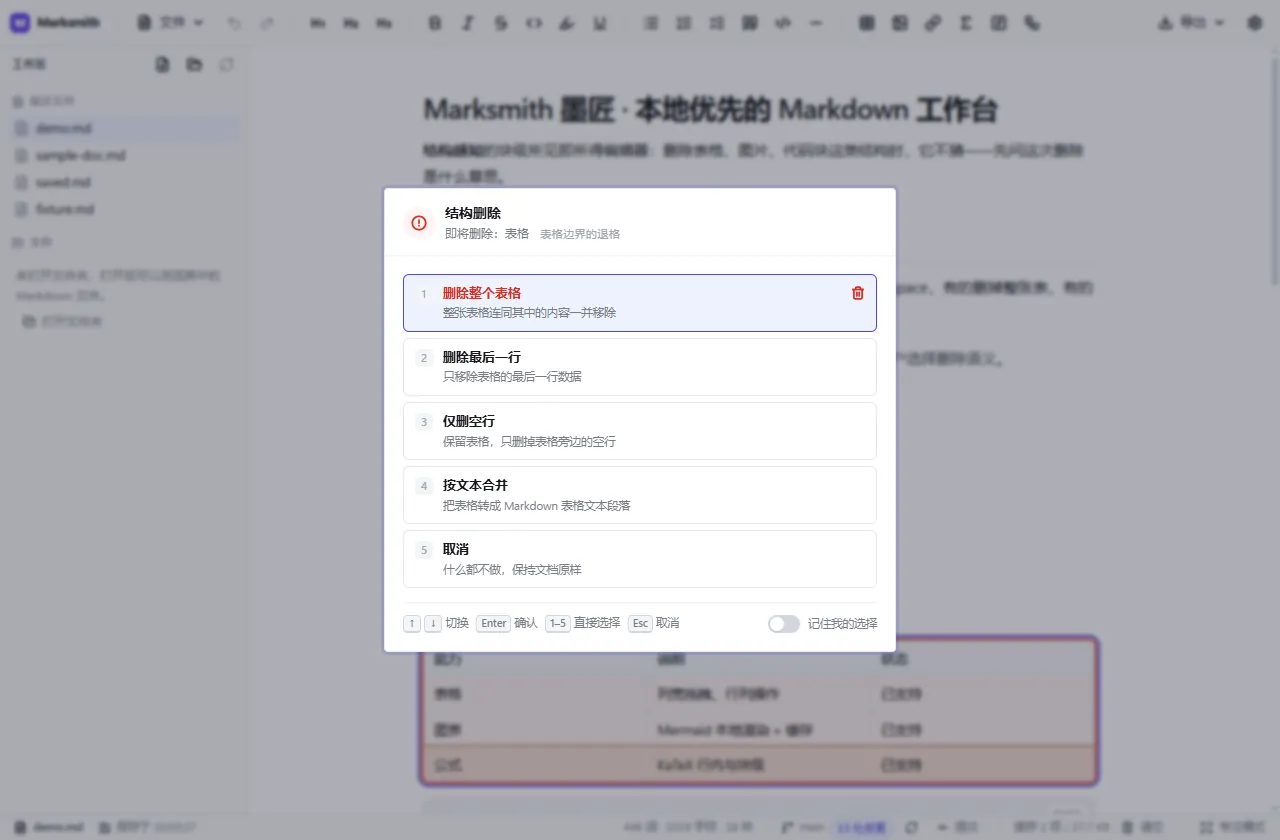Viewport: 1280px width, 840px height.
Task: Select 取消 to keep the document unchanged
Action: [x=640, y=559]
